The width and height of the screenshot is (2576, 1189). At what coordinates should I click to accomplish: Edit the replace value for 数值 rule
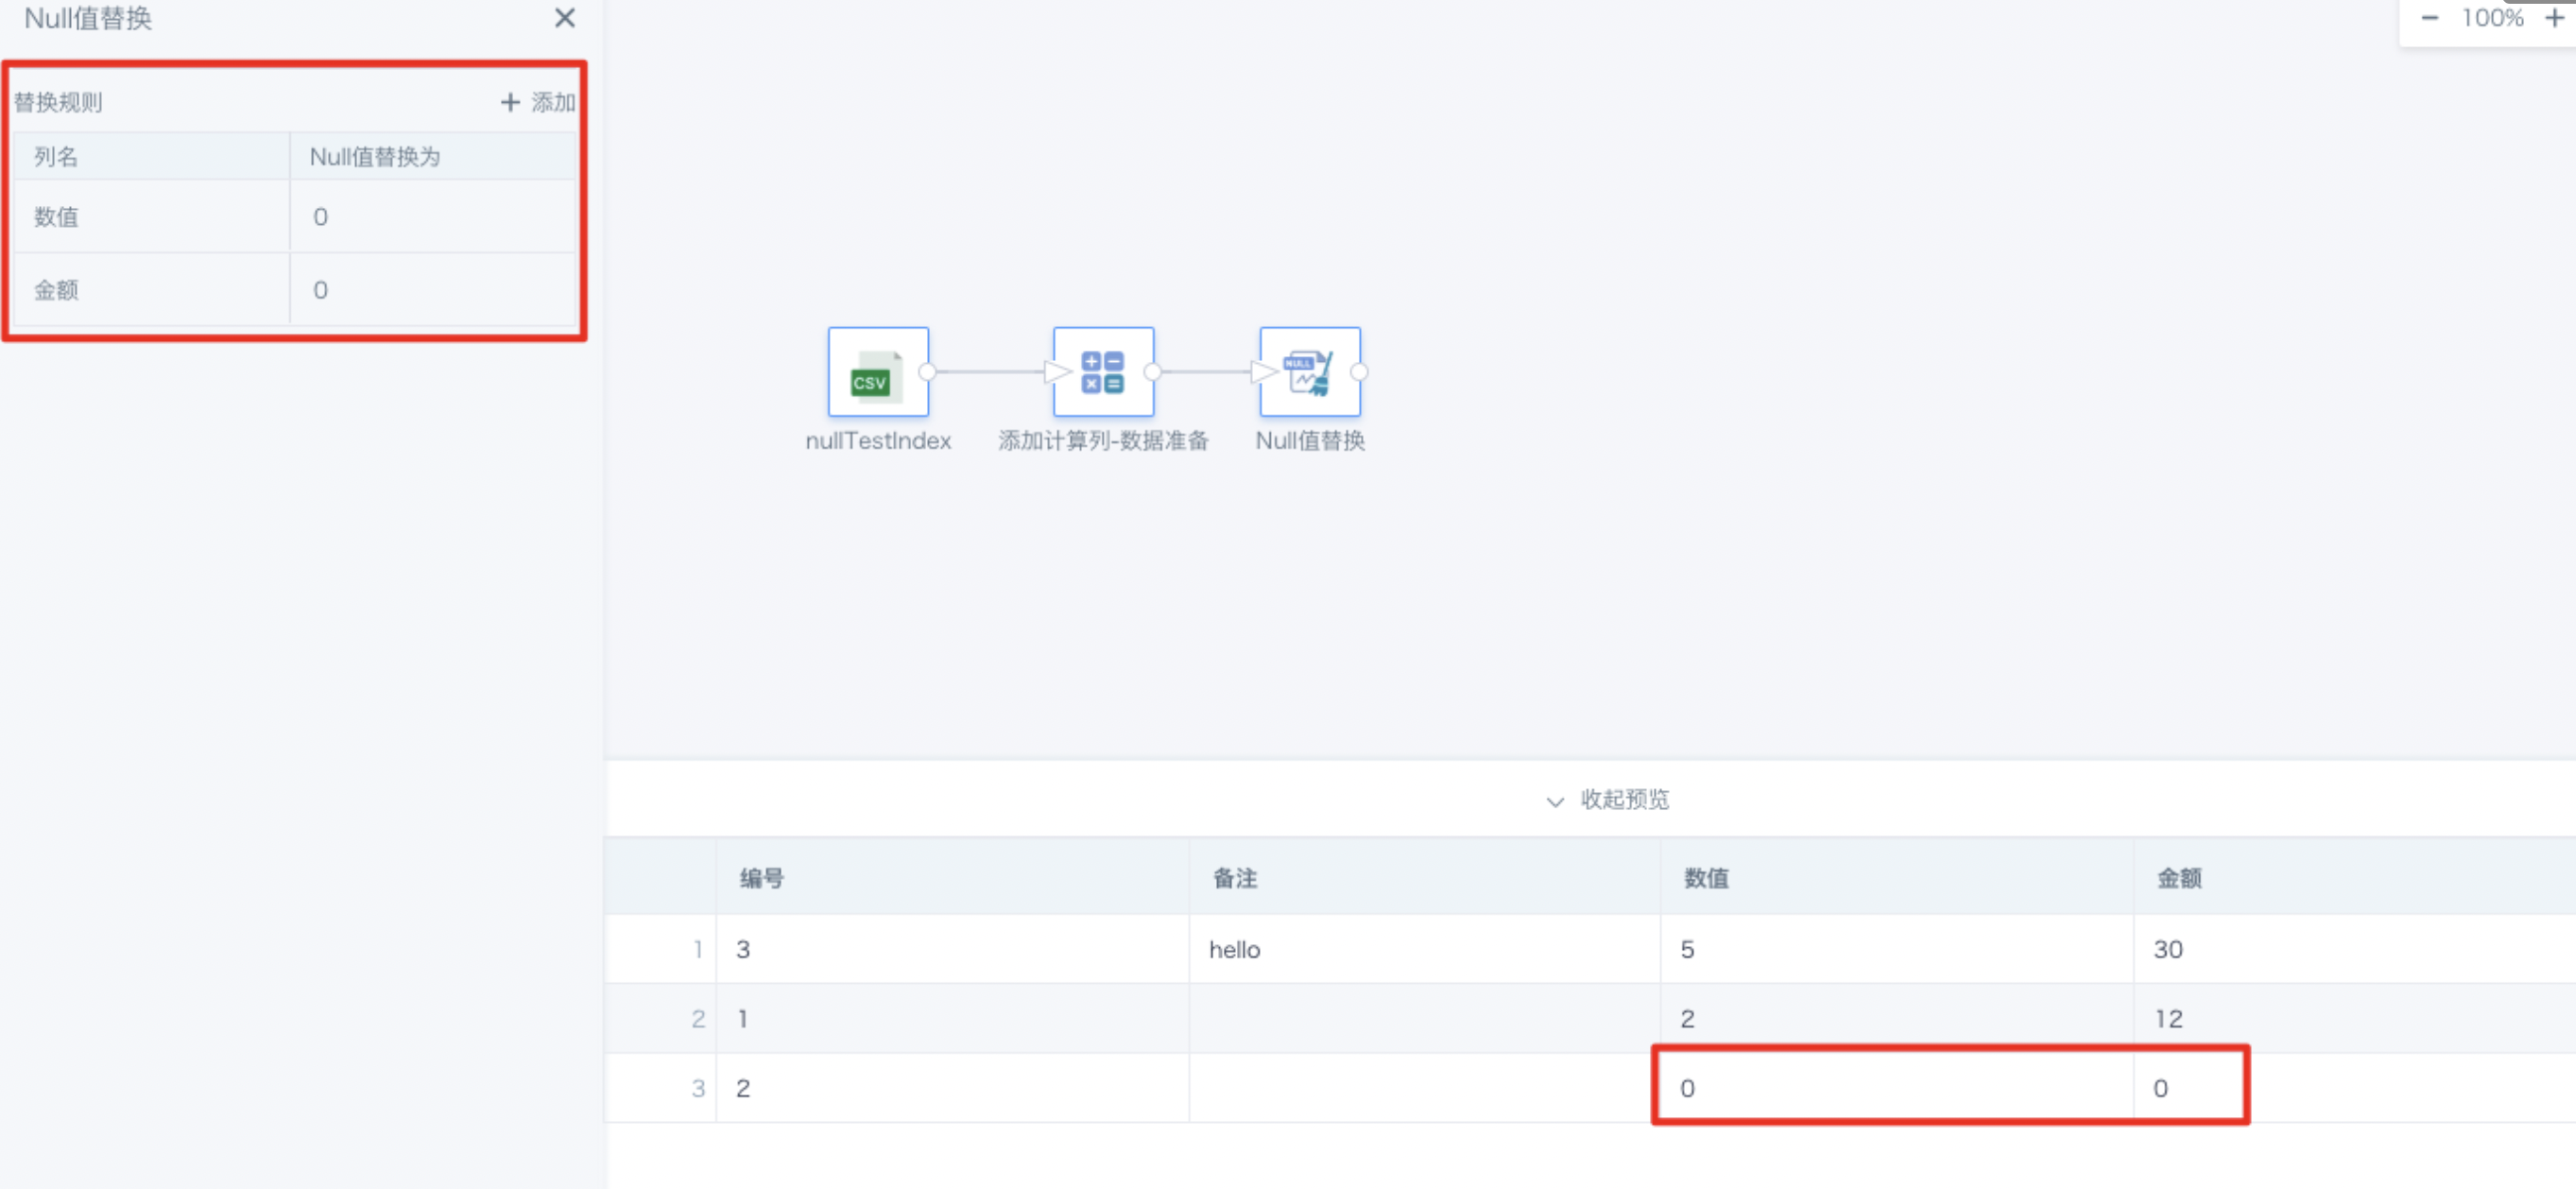tap(433, 217)
